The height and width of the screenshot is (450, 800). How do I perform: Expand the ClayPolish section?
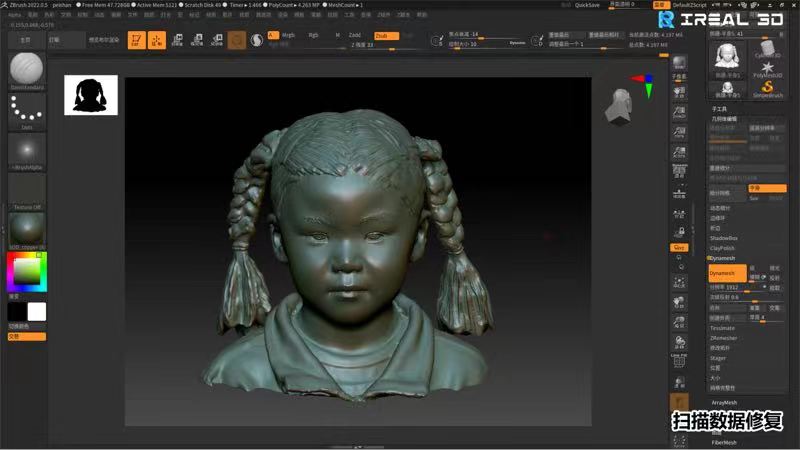722,248
